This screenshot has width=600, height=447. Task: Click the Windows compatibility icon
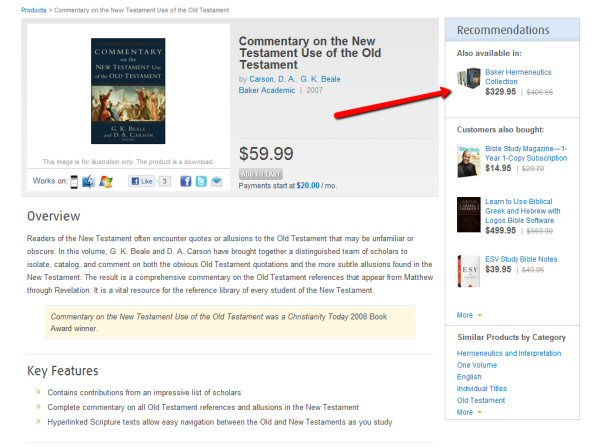(x=106, y=181)
